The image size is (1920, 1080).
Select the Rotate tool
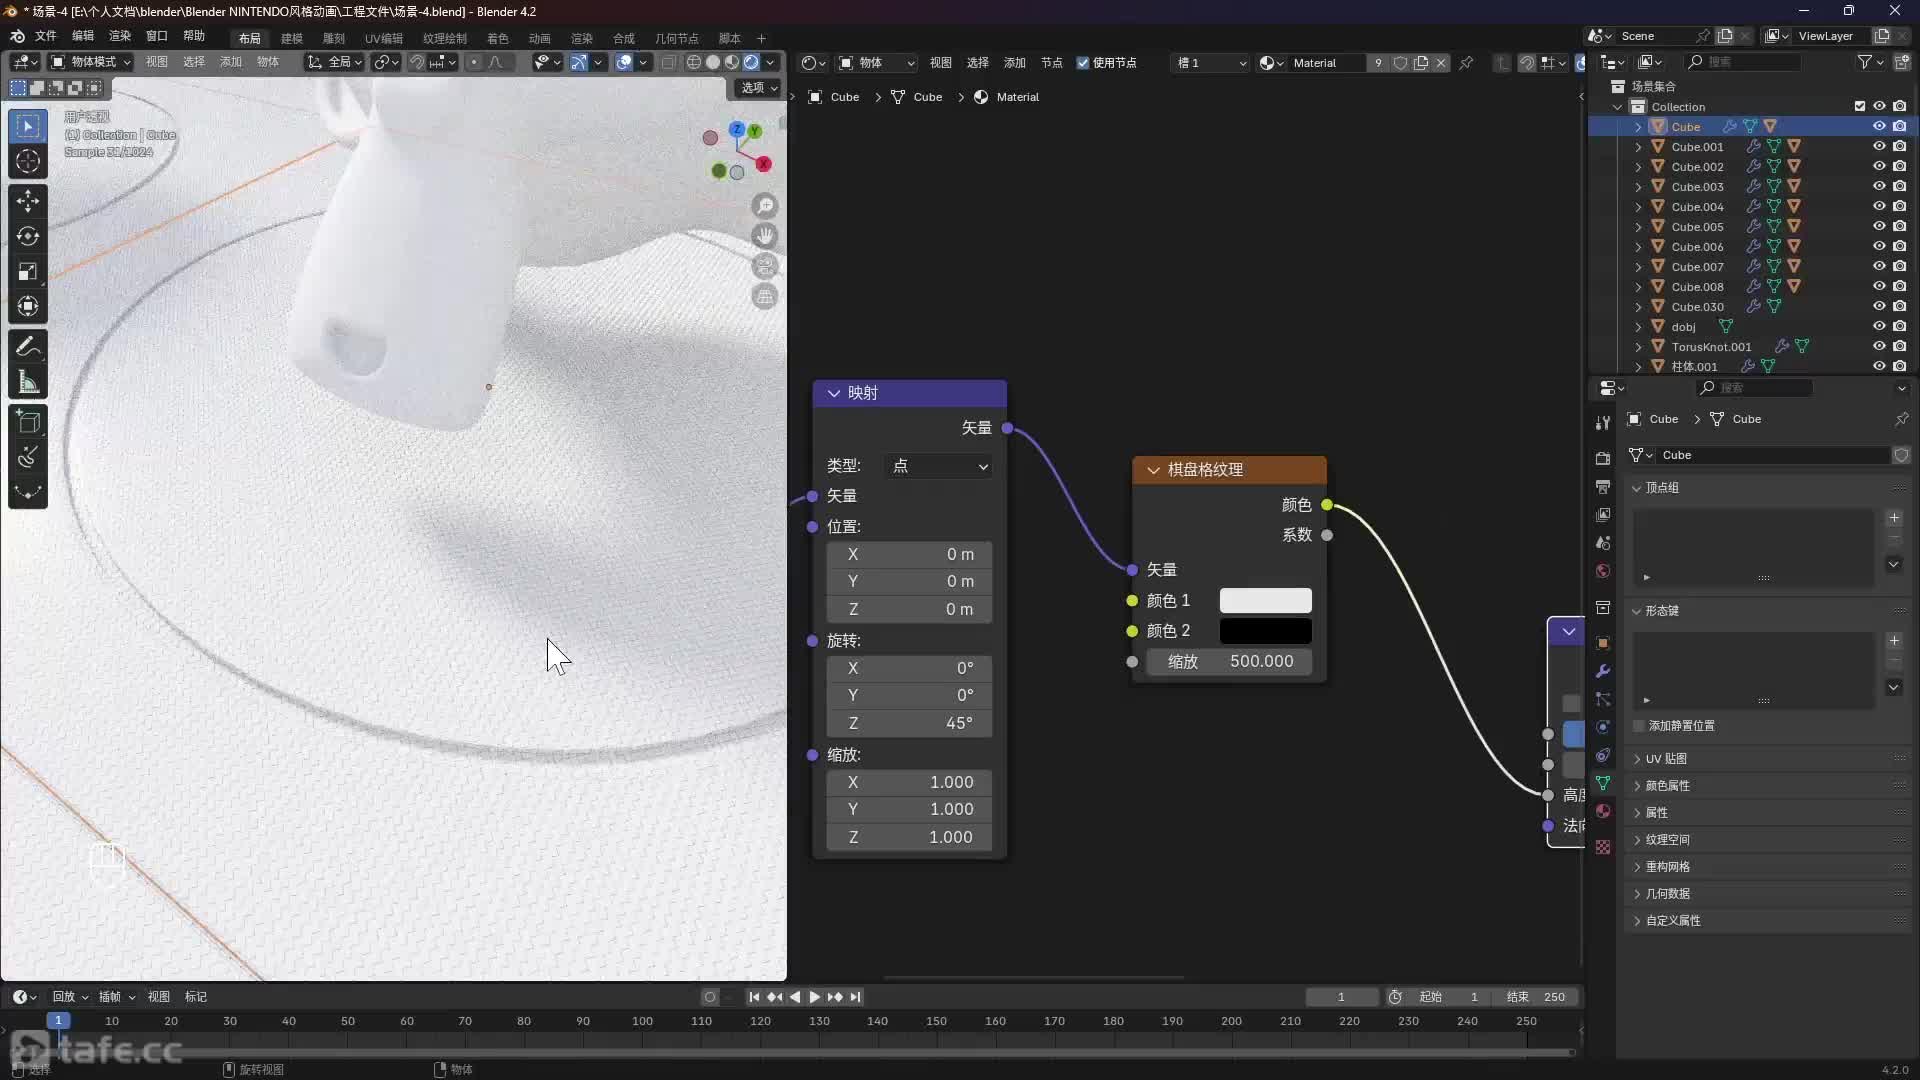[28, 236]
